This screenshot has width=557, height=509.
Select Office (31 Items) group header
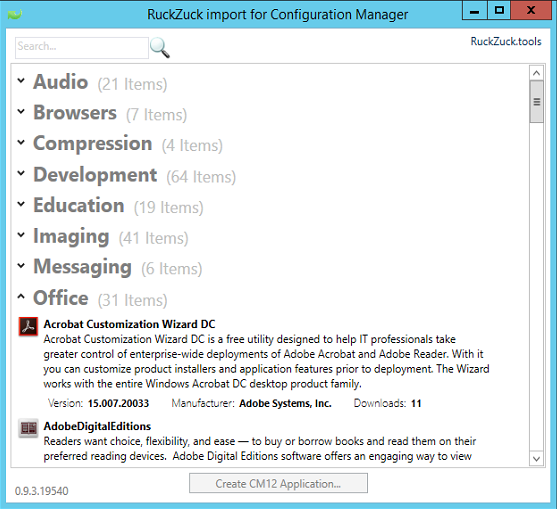(100, 298)
